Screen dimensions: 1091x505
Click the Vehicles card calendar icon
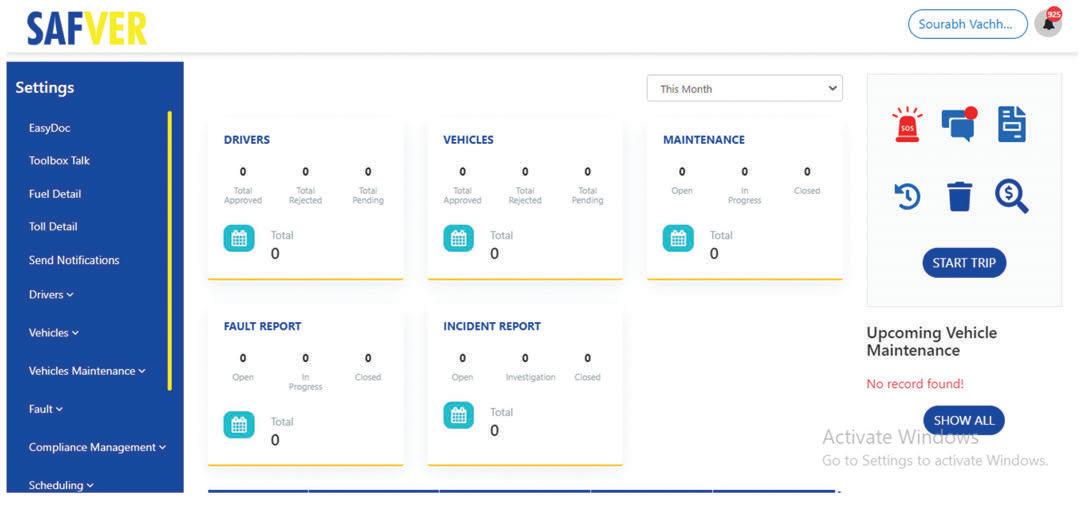[x=459, y=239]
